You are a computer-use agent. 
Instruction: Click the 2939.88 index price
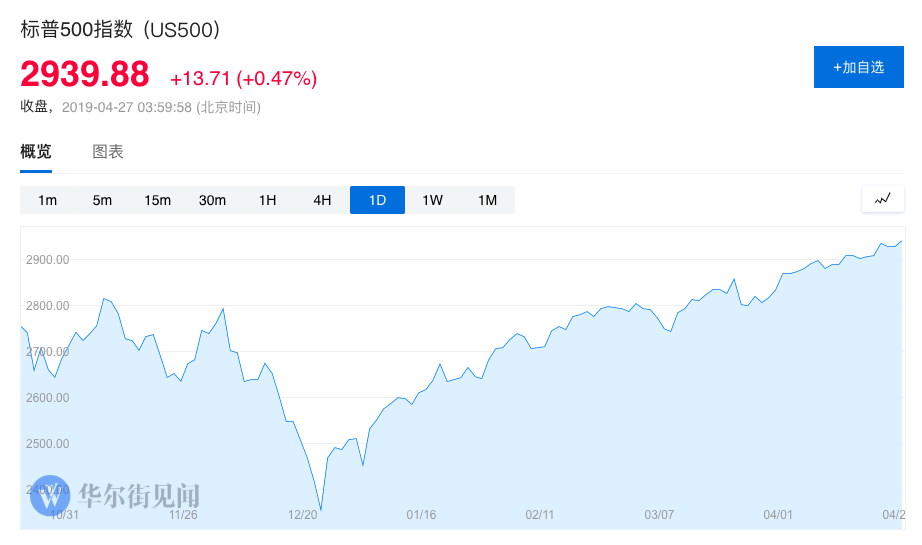(85, 74)
